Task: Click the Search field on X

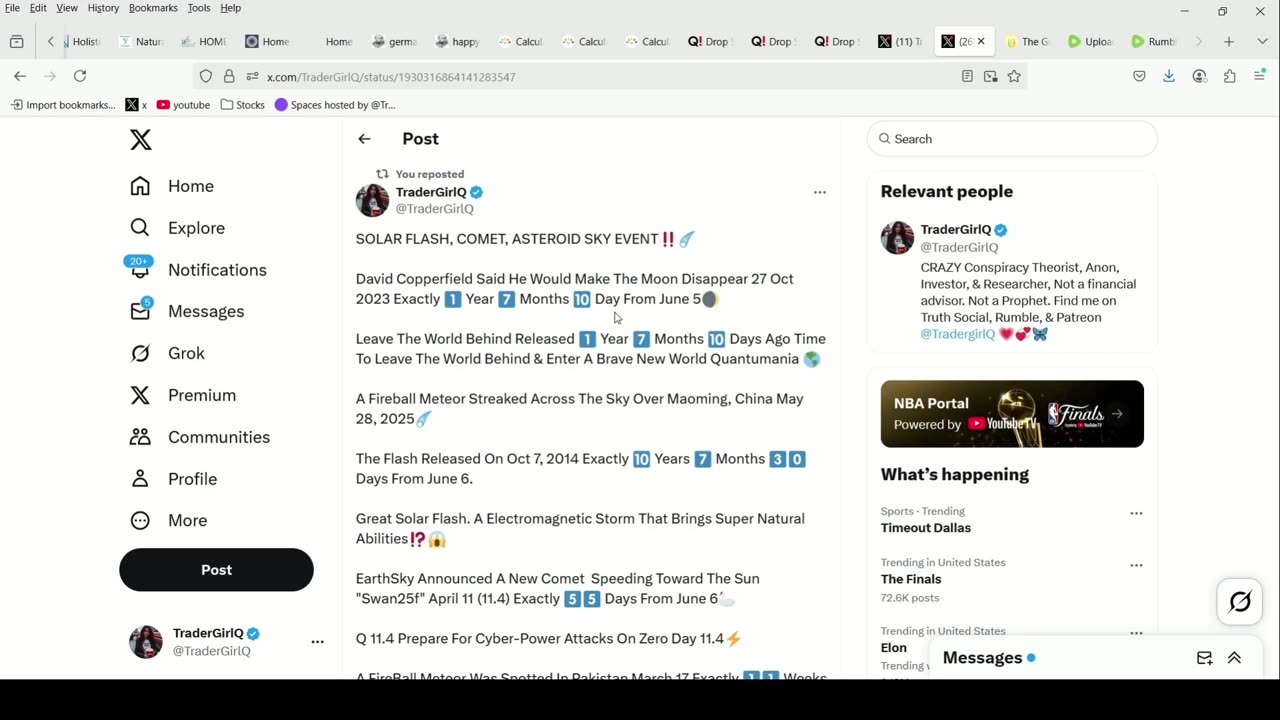Action: click(x=1012, y=139)
